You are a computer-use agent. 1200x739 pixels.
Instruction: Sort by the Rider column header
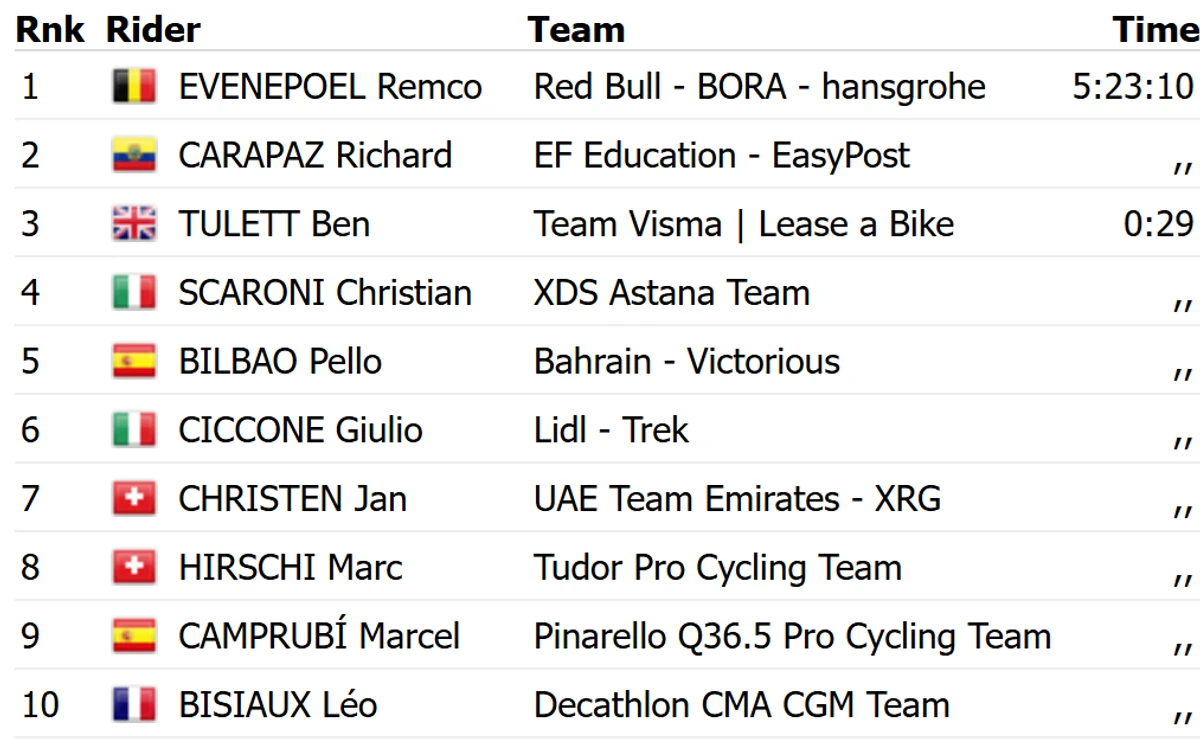pyautogui.click(x=153, y=30)
